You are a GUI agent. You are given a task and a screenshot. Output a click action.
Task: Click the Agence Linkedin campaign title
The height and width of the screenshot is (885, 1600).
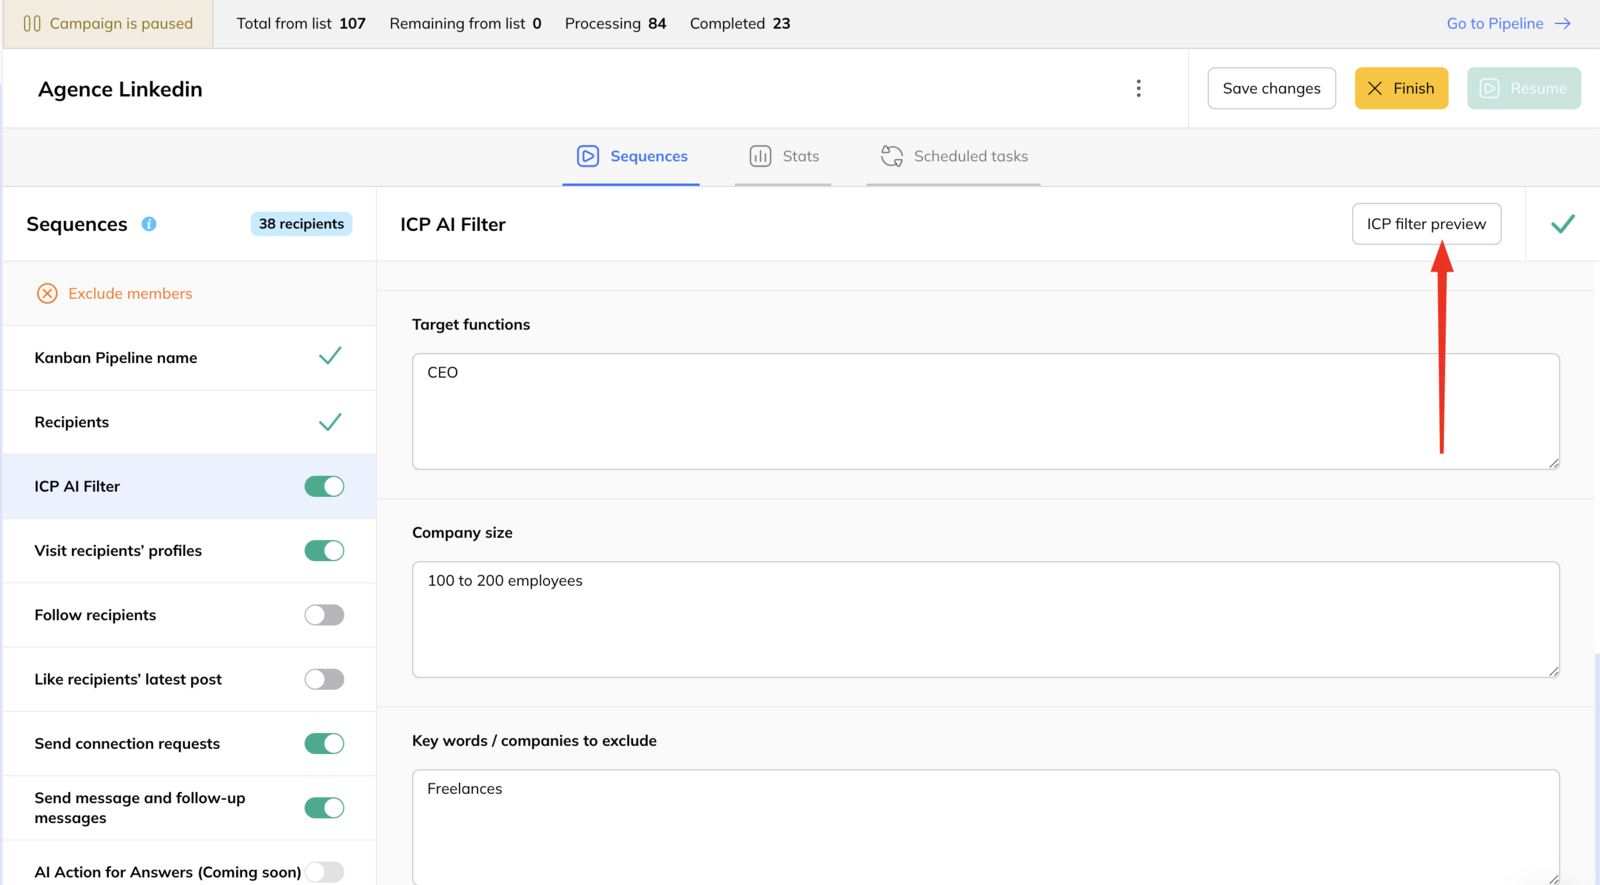pyautogui.click(x=120, y=89)
